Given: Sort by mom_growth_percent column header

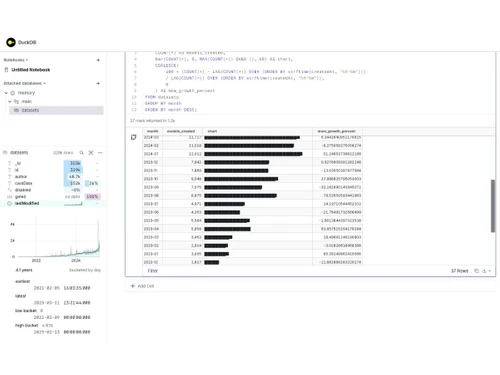Looking at the screenshot, I should coord(337,131).
